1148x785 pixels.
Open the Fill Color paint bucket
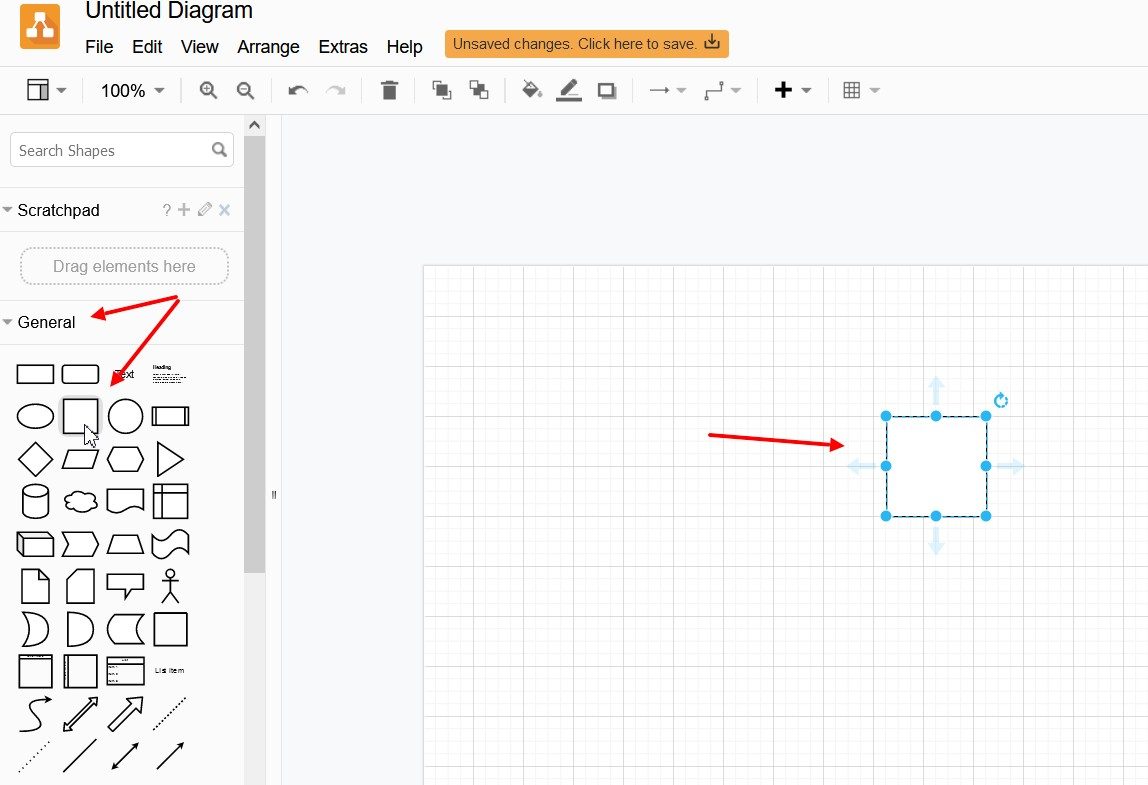[532, 90]
